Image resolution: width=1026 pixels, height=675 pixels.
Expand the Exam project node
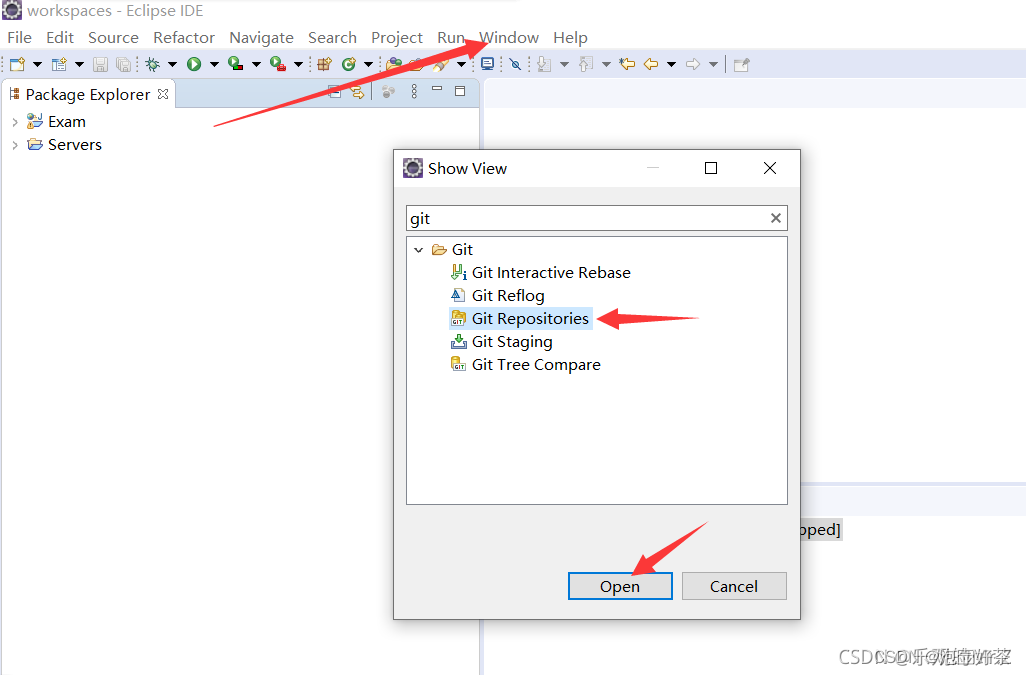coord(14,122)
